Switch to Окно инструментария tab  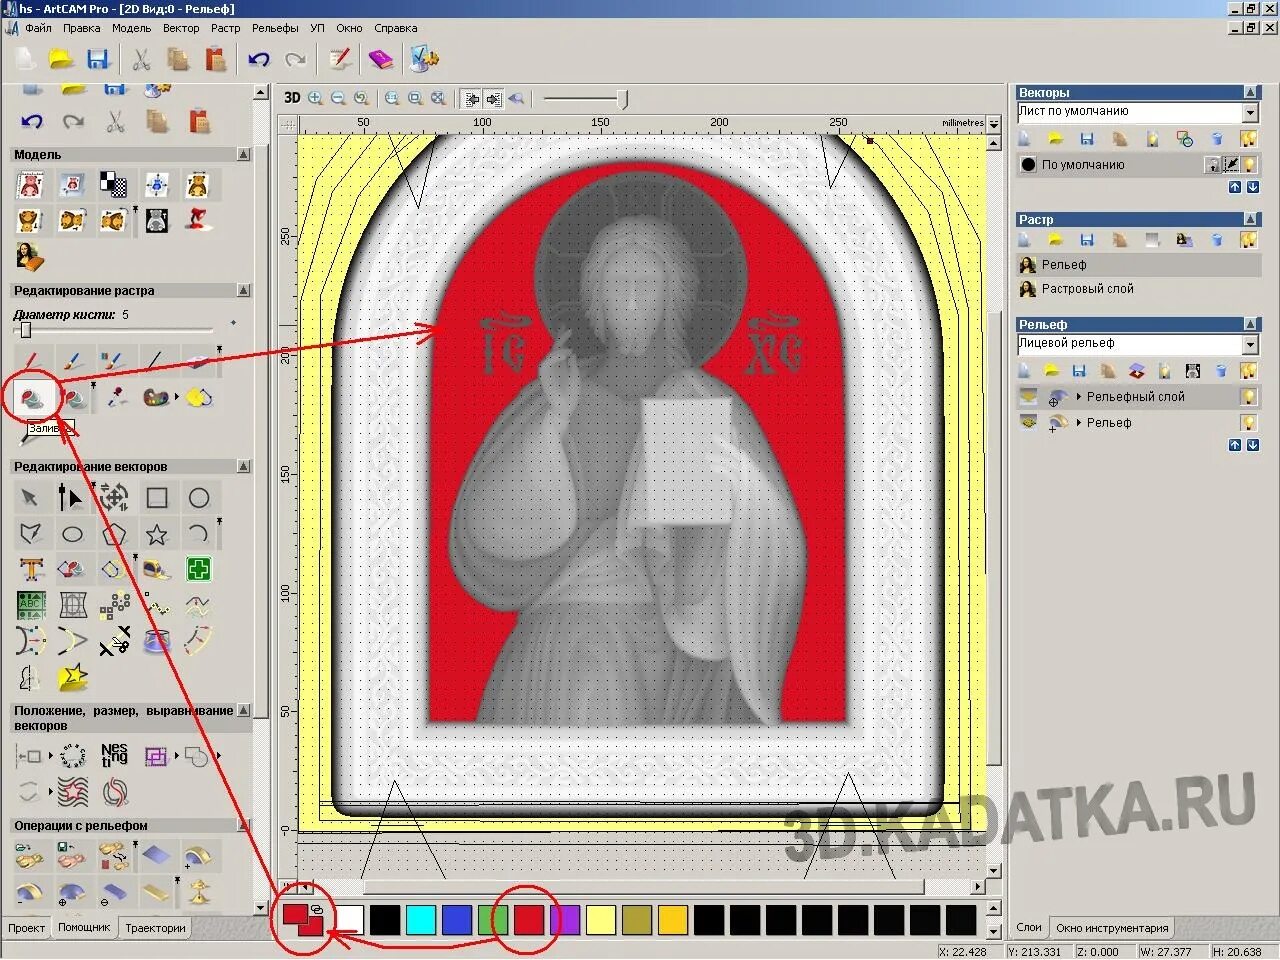tap(1112, 928)
